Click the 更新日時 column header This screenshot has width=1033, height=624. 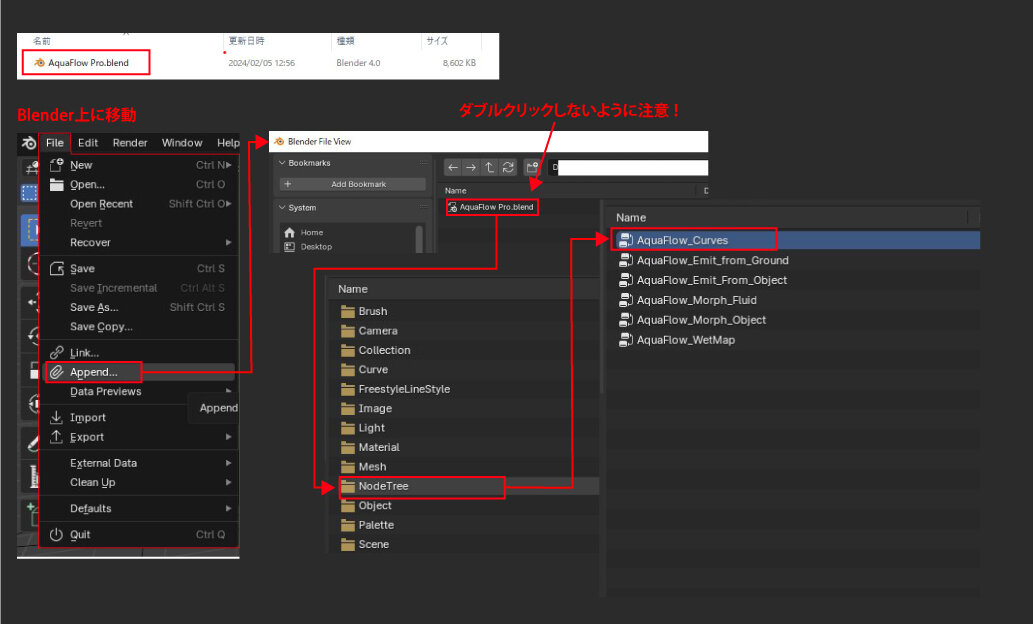click(x=246, y=41)
